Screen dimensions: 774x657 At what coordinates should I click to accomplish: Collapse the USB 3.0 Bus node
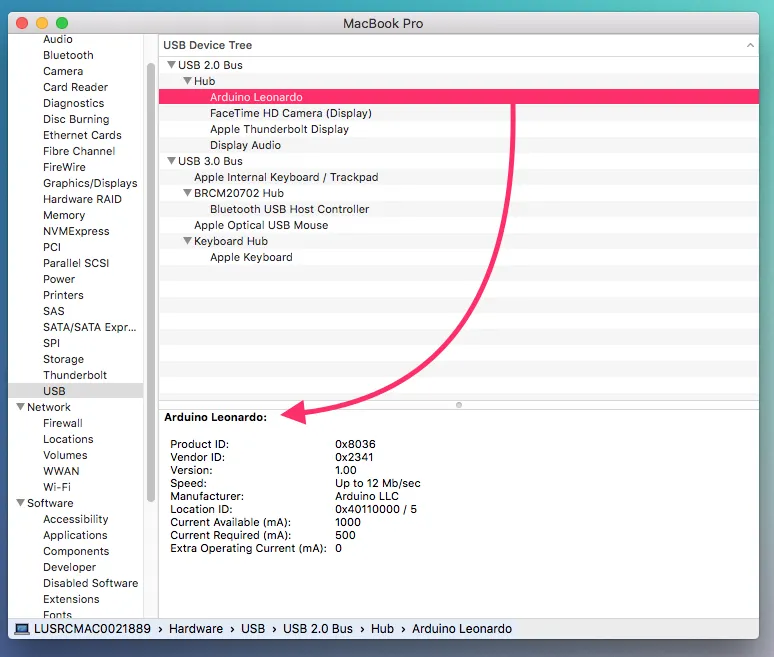[171, 160]
